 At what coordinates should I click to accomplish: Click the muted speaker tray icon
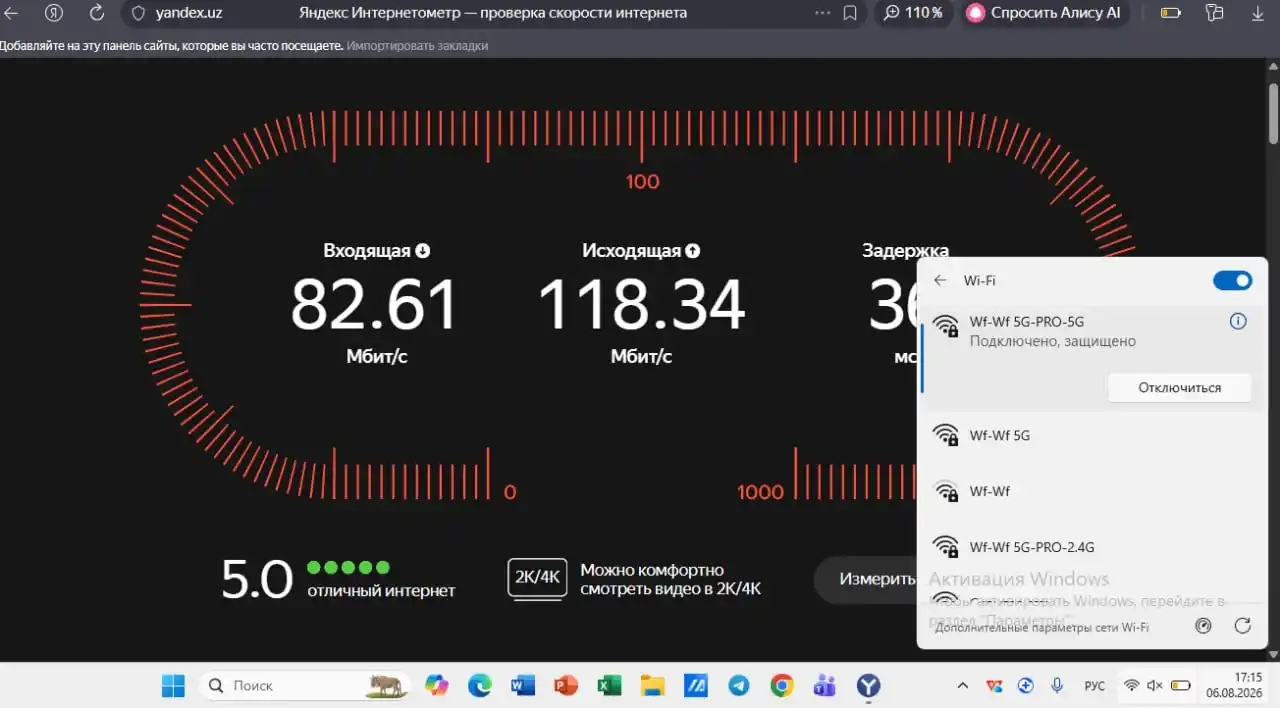click(x=1155, y=685)
